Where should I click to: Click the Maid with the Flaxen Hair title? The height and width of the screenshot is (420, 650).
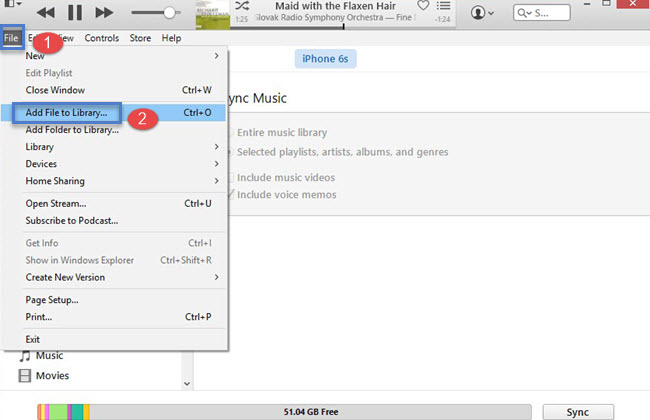tap(335, 6)
